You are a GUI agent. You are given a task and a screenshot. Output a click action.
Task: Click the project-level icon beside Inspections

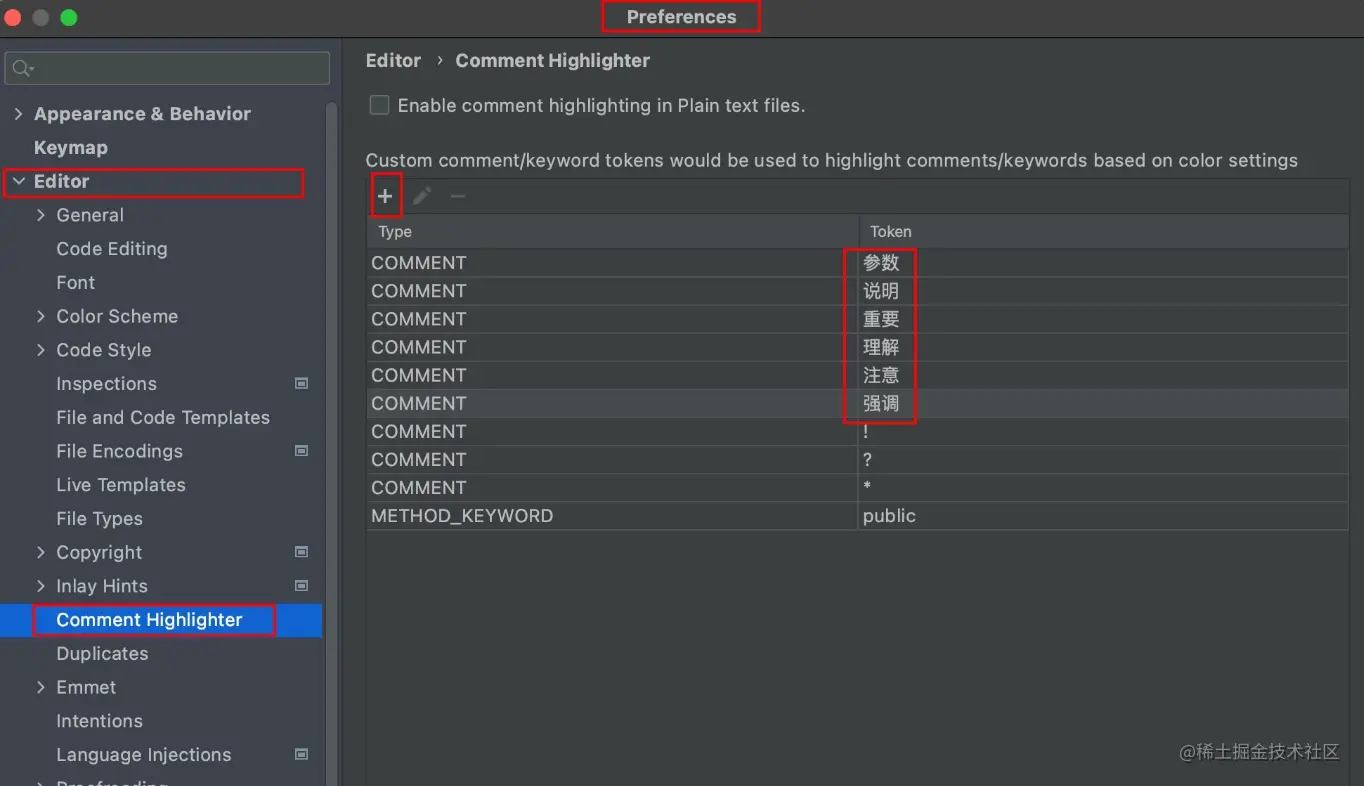coord(301,384)
